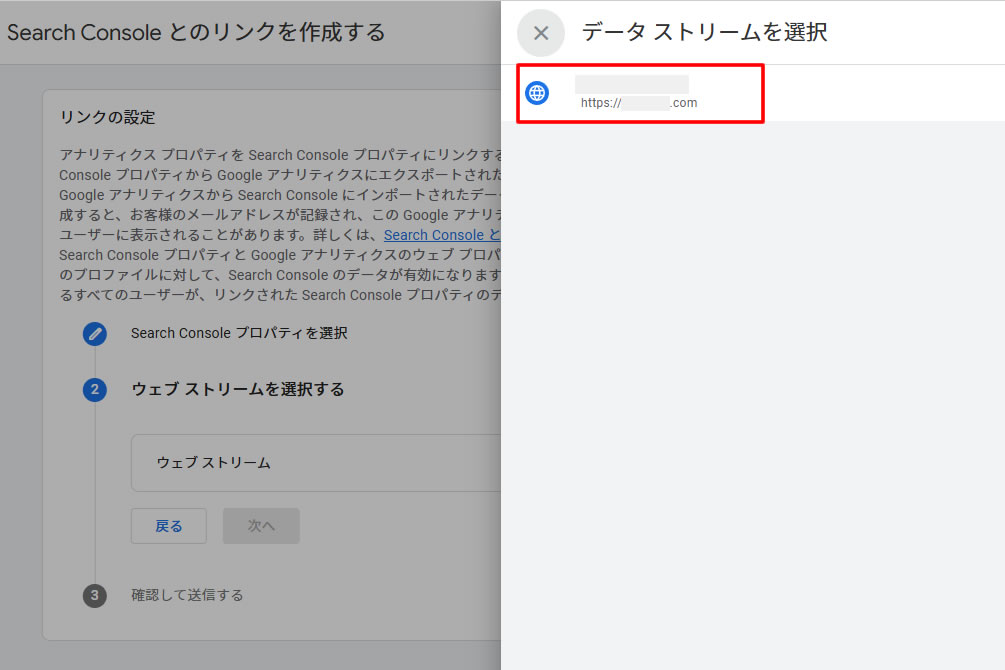Screen dimensions: 1005x670
Task: Click the gray circular close background icon
Action: [x=540, y=32]
